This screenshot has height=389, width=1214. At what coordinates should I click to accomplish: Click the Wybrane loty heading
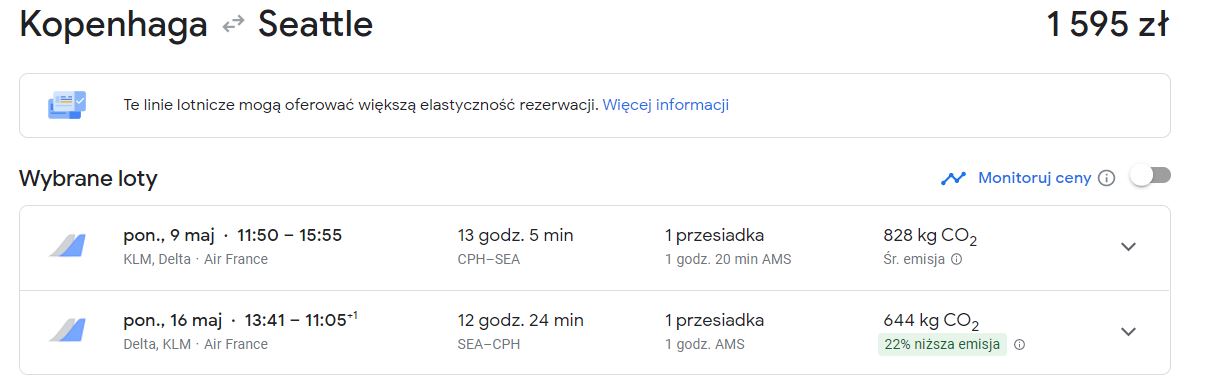click(88, 179)
